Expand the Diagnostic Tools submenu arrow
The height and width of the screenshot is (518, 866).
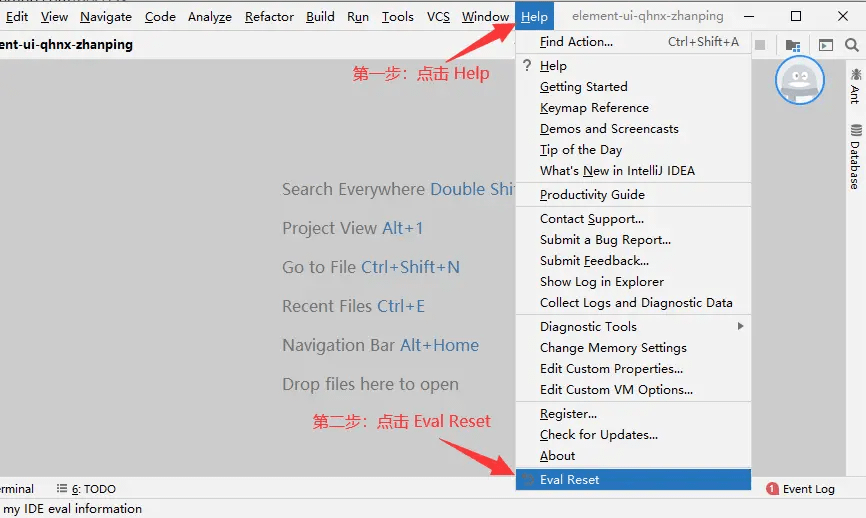[x=740, y=326]
